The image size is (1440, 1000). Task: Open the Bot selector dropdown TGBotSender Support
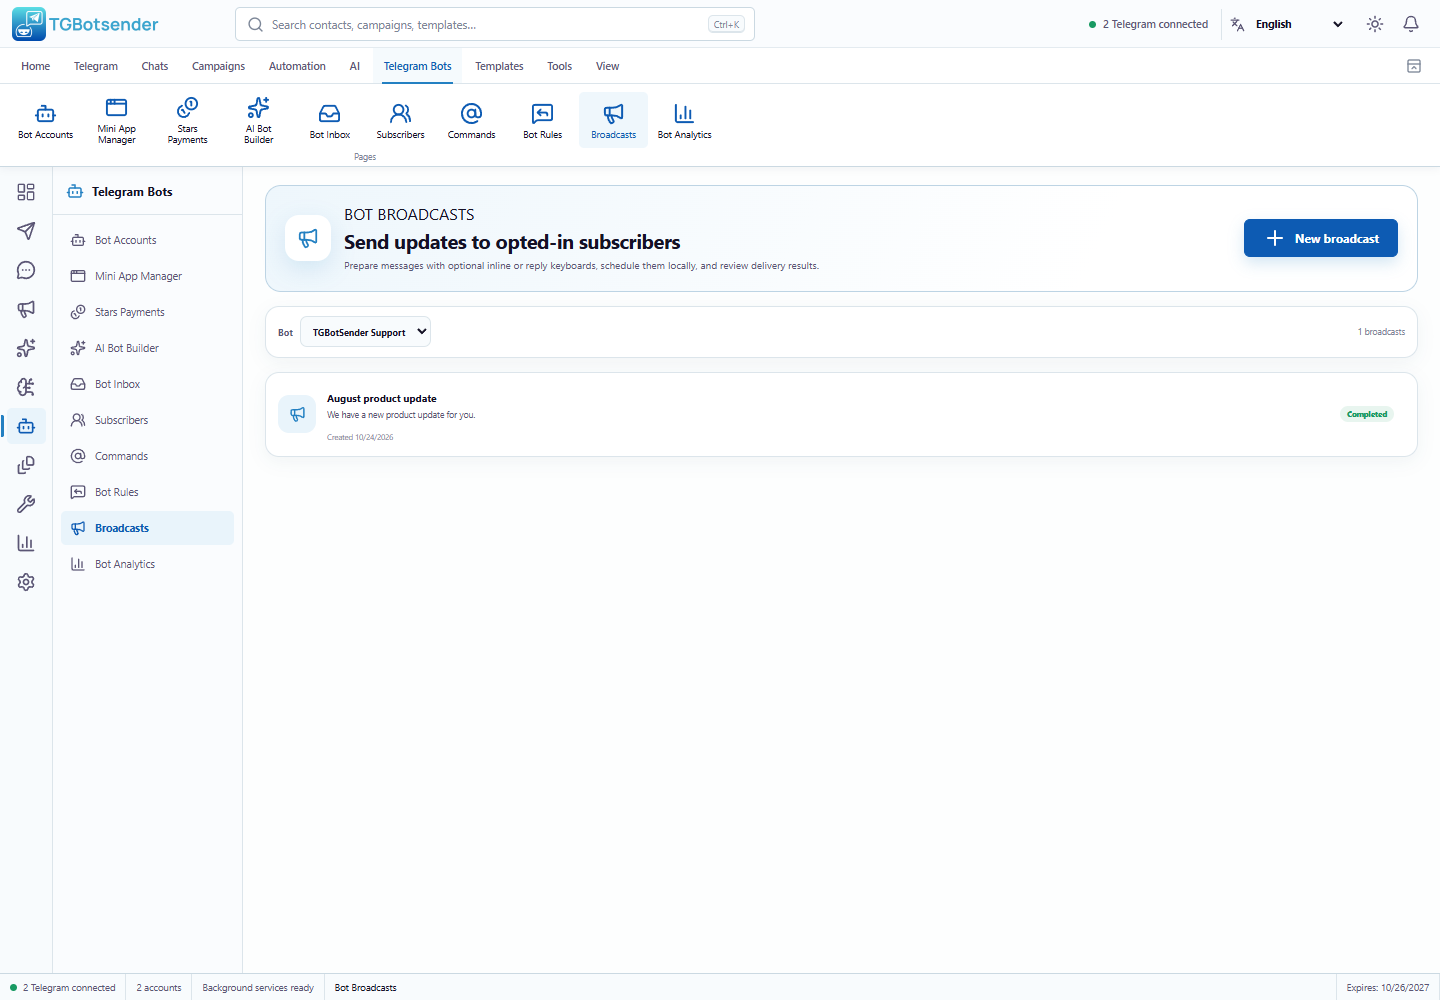click(x=366, y=332)
